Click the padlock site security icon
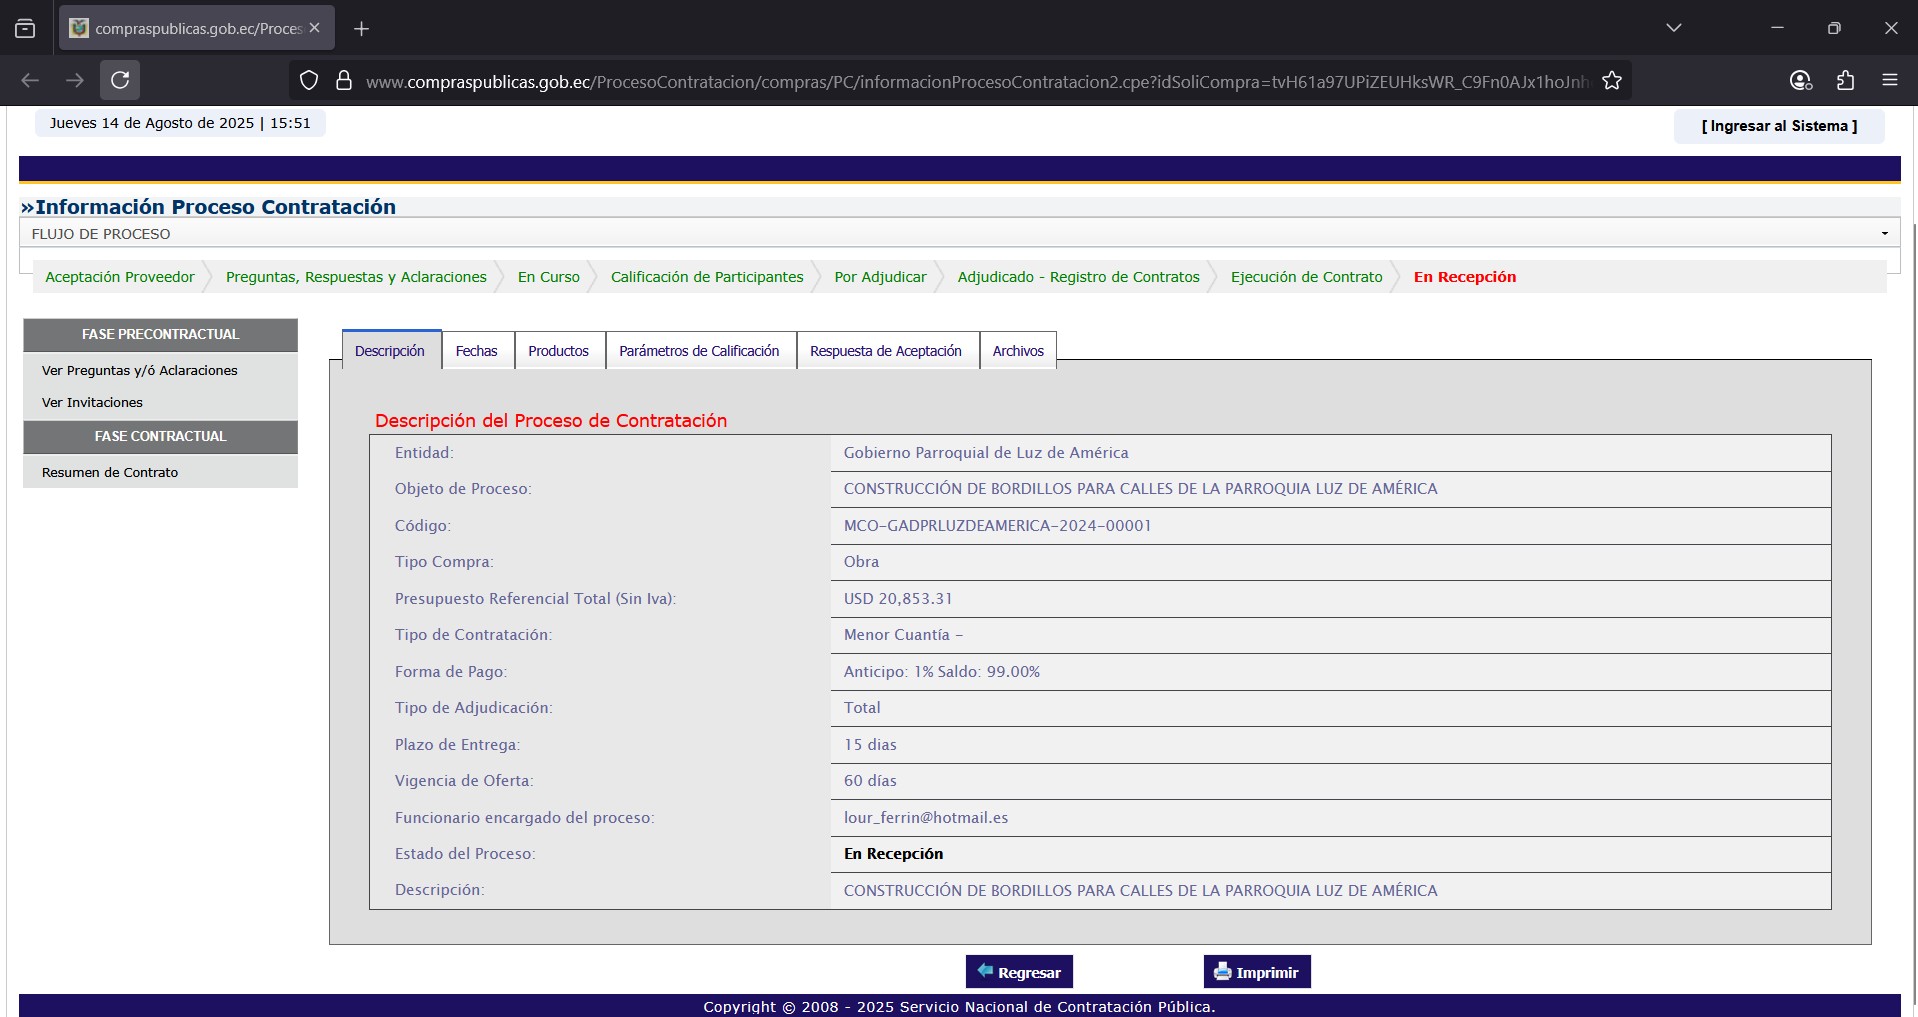 pyautogui.click(x=343, y=81)
